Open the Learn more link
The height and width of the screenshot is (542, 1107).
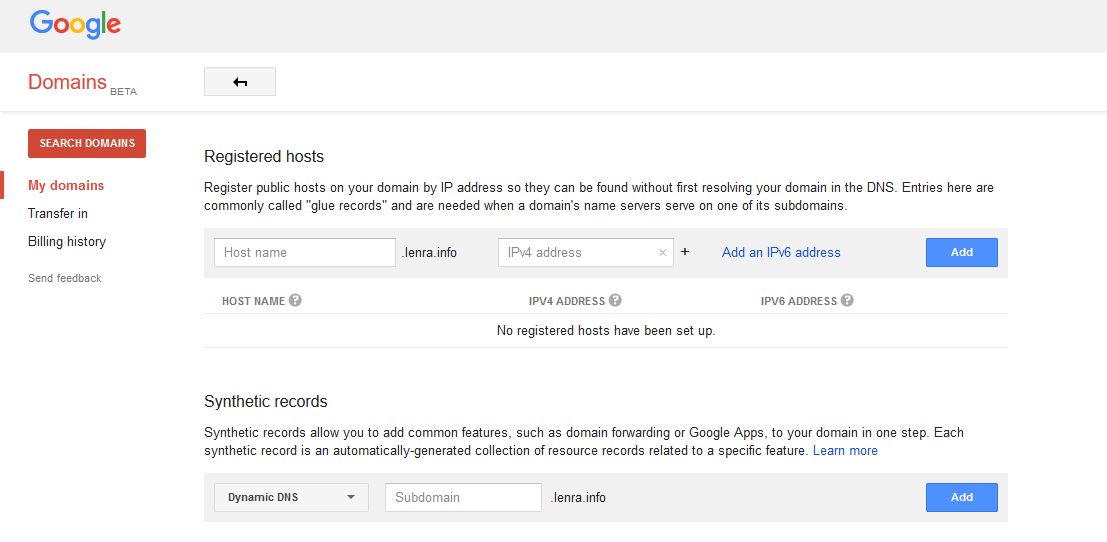pyautogui.click(x=845, y=451)
